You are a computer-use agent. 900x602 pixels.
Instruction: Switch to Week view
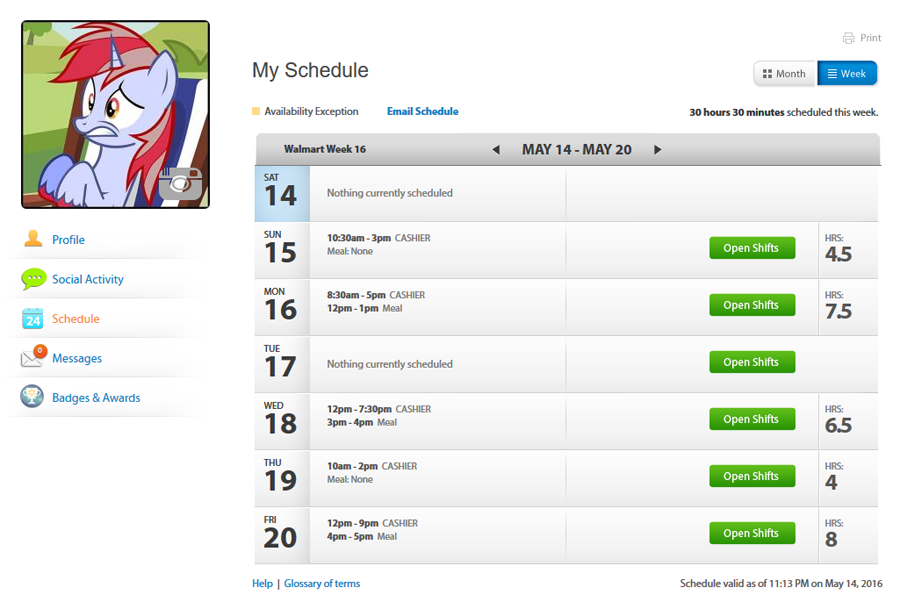point(847,74)
